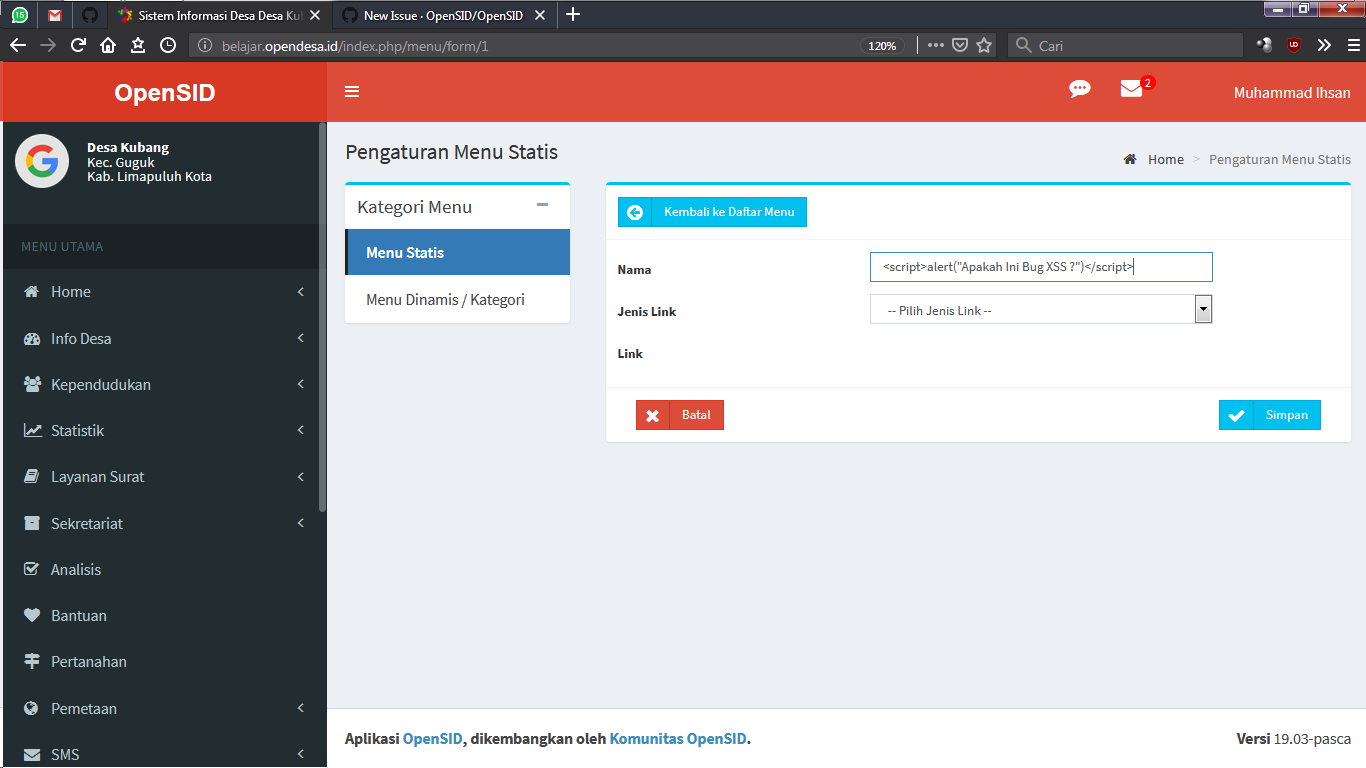This screenshot has width=1366, height=768.
Task: Click the Home breadcrumb link
Action: pyautogui.click(x=1165, y=160)
